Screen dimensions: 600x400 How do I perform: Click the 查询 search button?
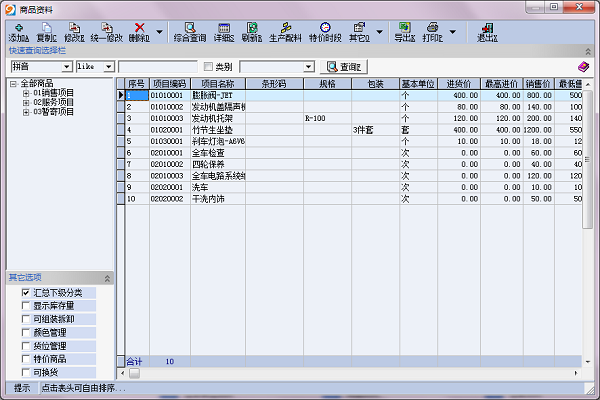click(x=344, y=67)
